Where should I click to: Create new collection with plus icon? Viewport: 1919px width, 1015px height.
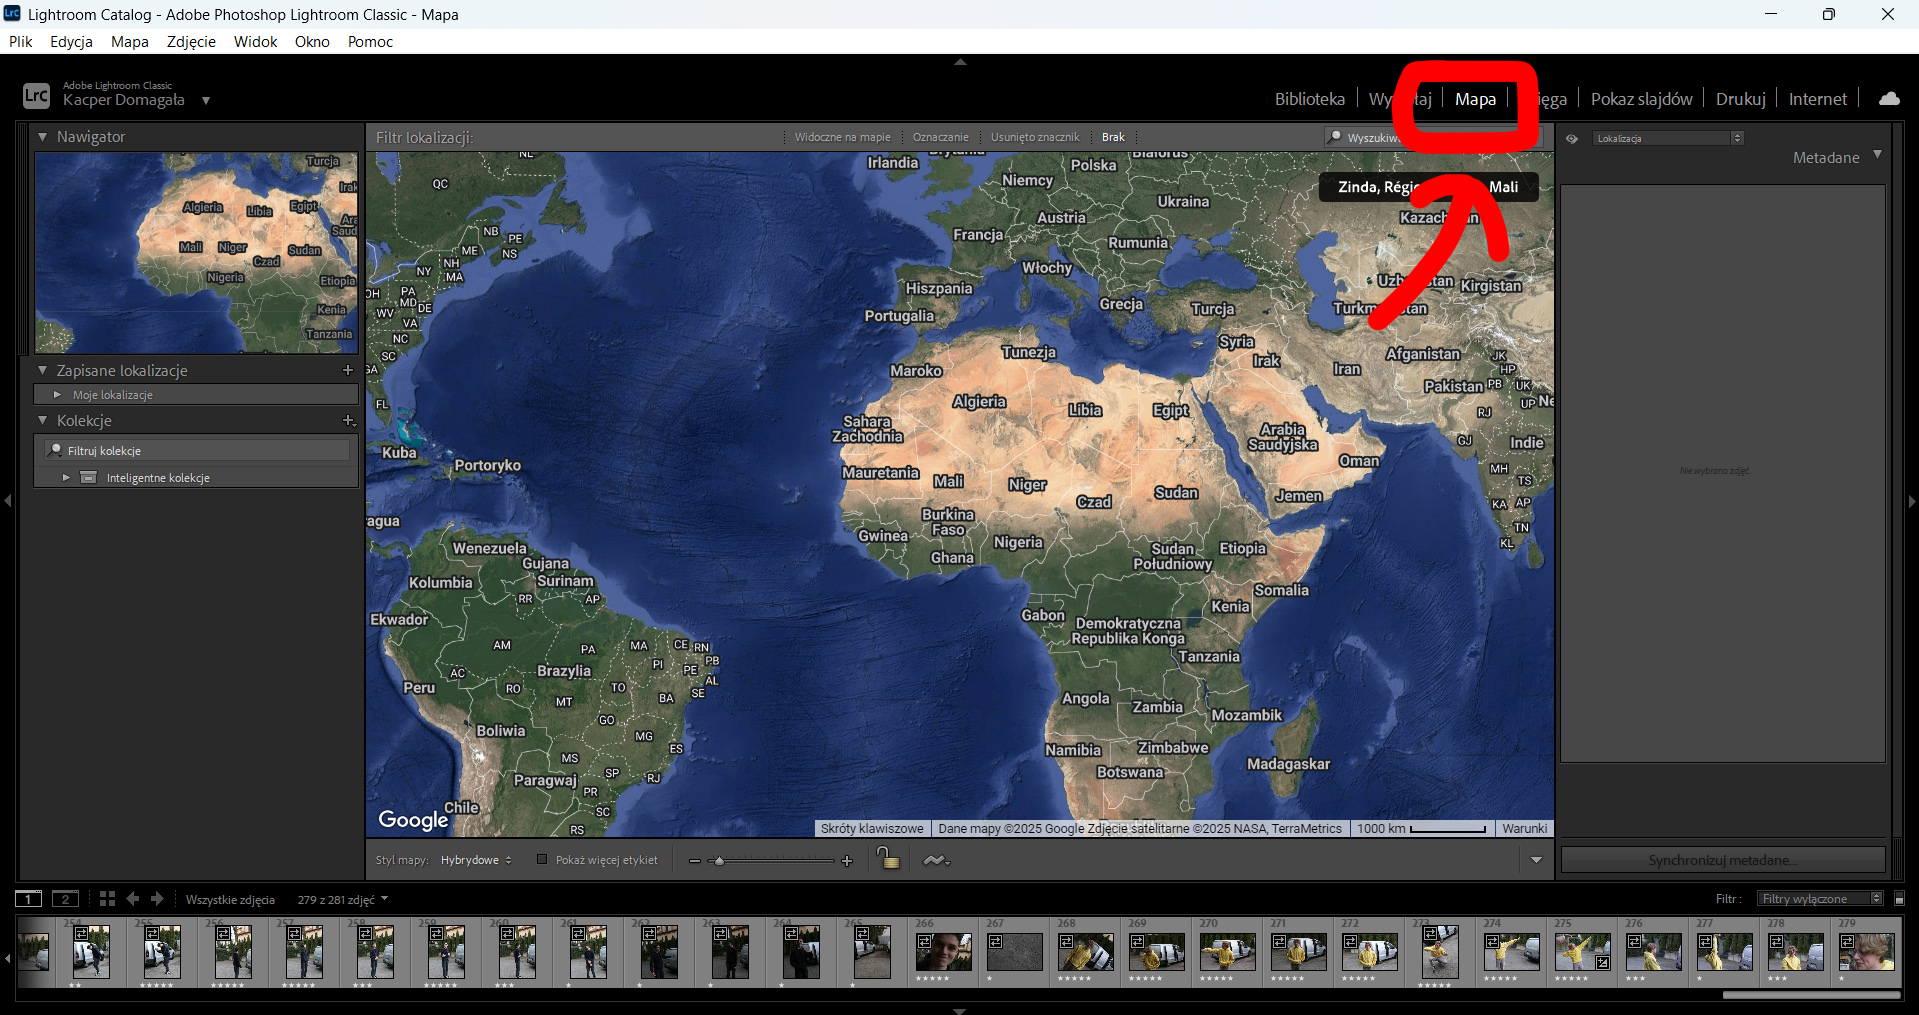coord(348,421)
